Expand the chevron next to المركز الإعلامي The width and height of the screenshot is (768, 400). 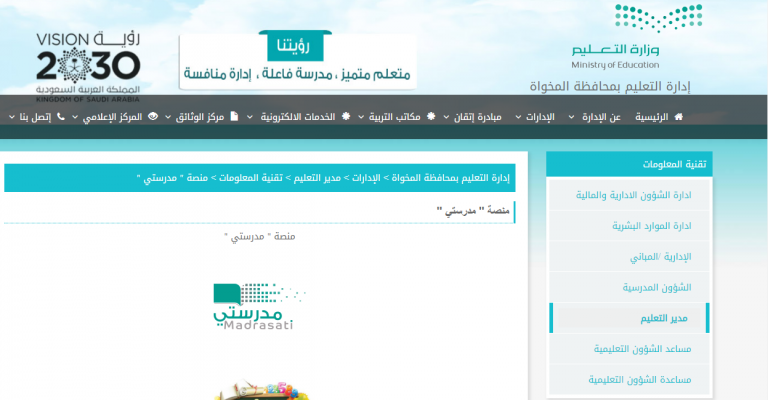[75, 118]
